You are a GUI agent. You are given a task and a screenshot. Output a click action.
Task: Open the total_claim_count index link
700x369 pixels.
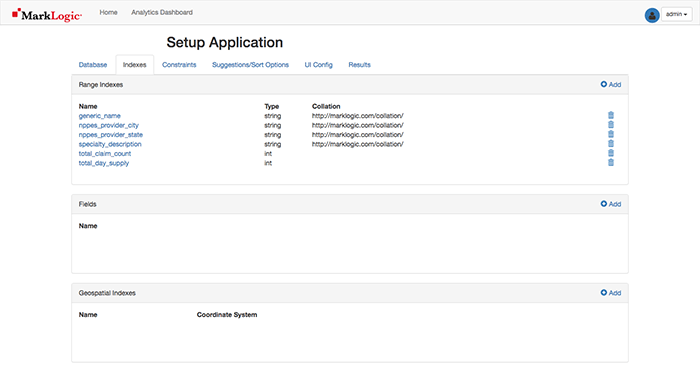click(x=105, y=153)
